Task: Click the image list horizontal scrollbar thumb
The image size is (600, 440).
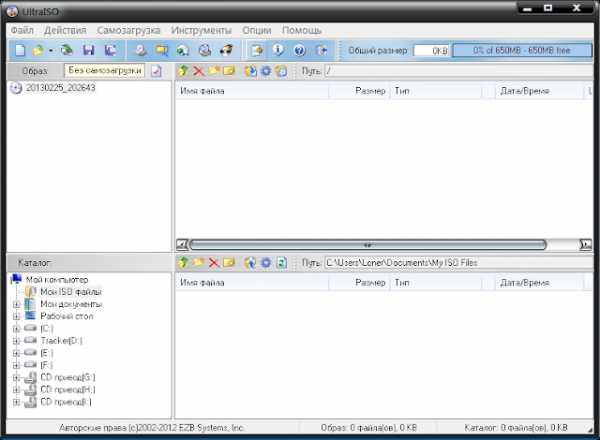Action: (x=368, y=244)
